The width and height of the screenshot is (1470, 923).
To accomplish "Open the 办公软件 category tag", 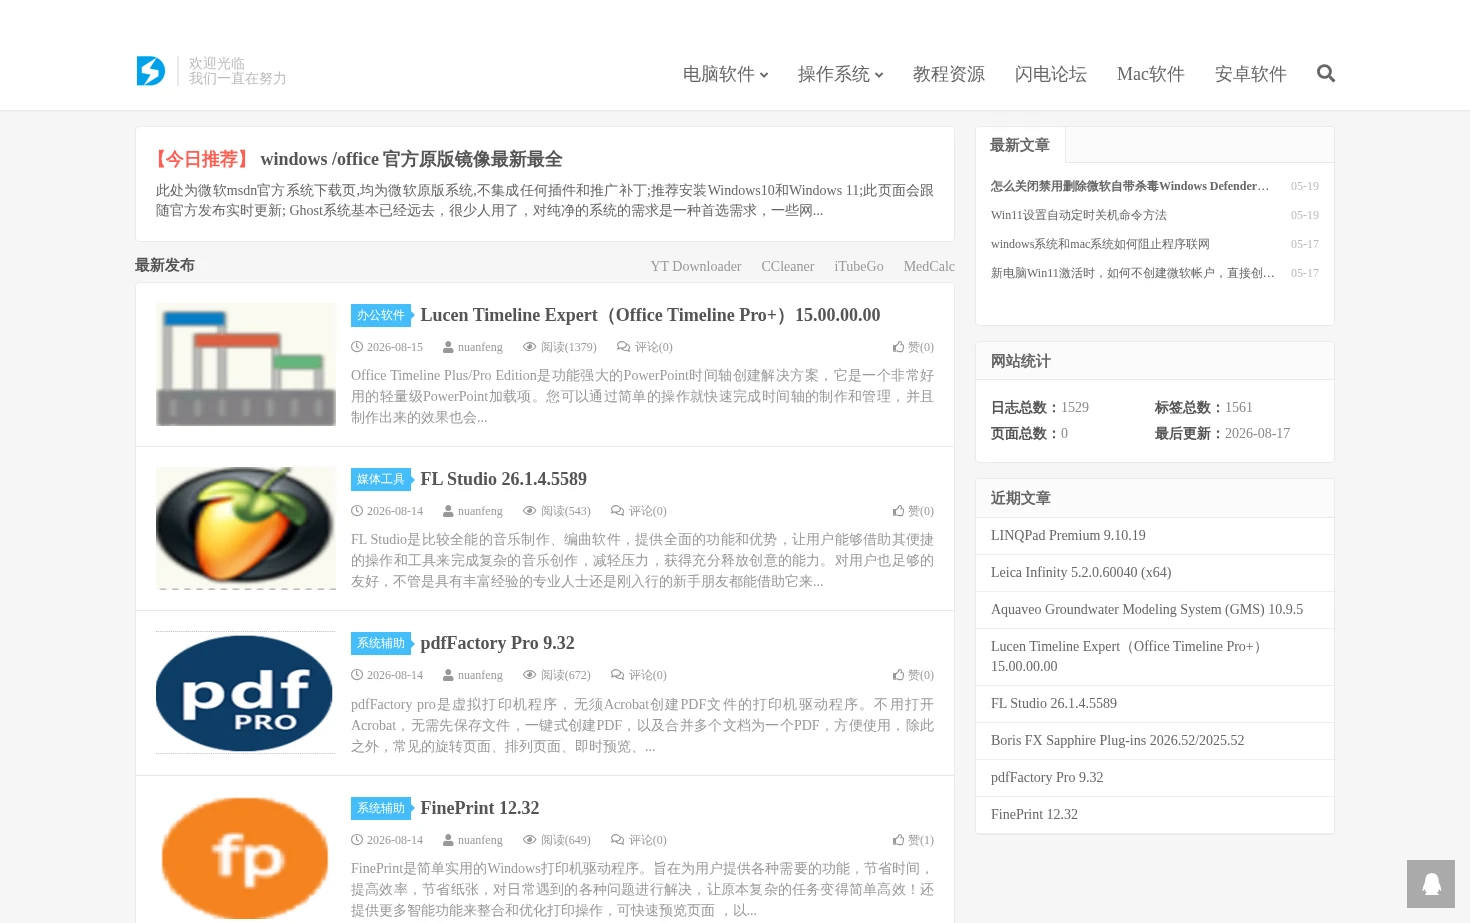I will coord(381,315).
